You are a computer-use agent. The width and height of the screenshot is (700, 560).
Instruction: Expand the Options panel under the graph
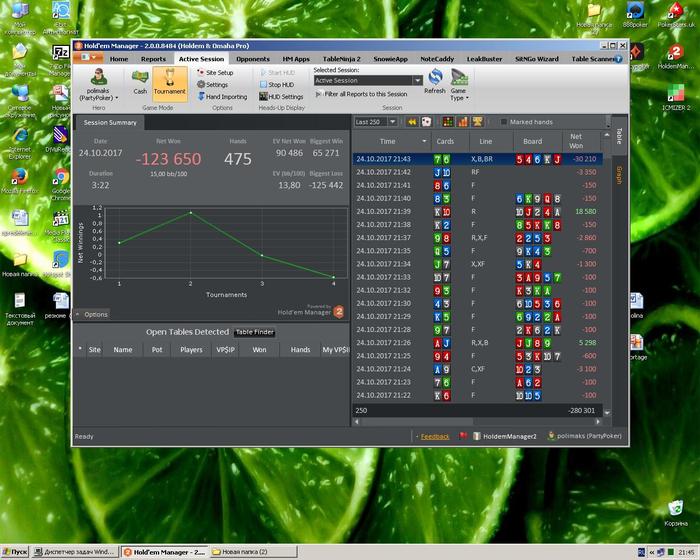92,314
